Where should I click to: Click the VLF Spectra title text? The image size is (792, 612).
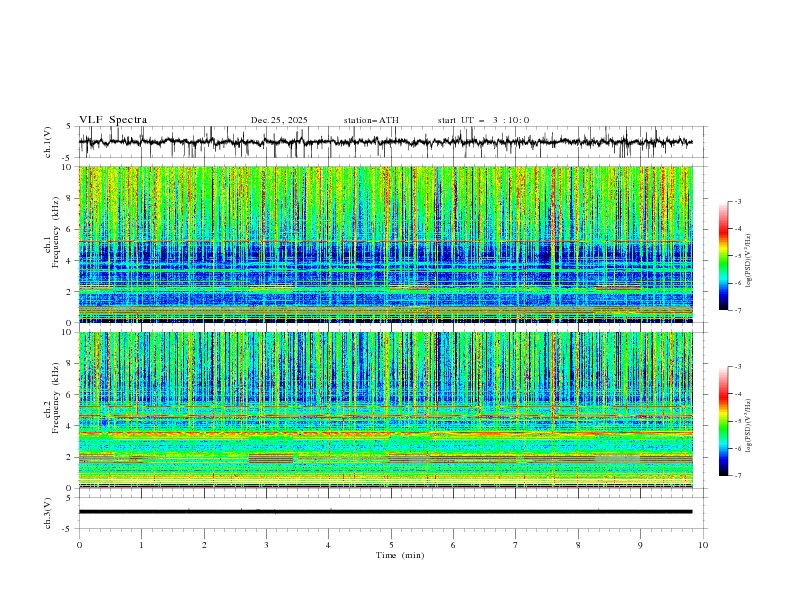[x=113, y=120]
